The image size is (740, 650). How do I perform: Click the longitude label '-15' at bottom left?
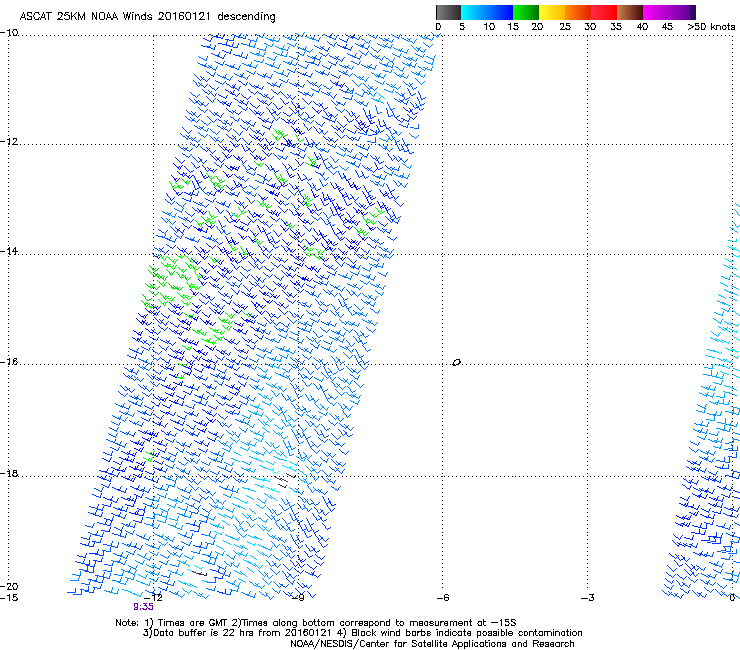[x=9, y=598]
